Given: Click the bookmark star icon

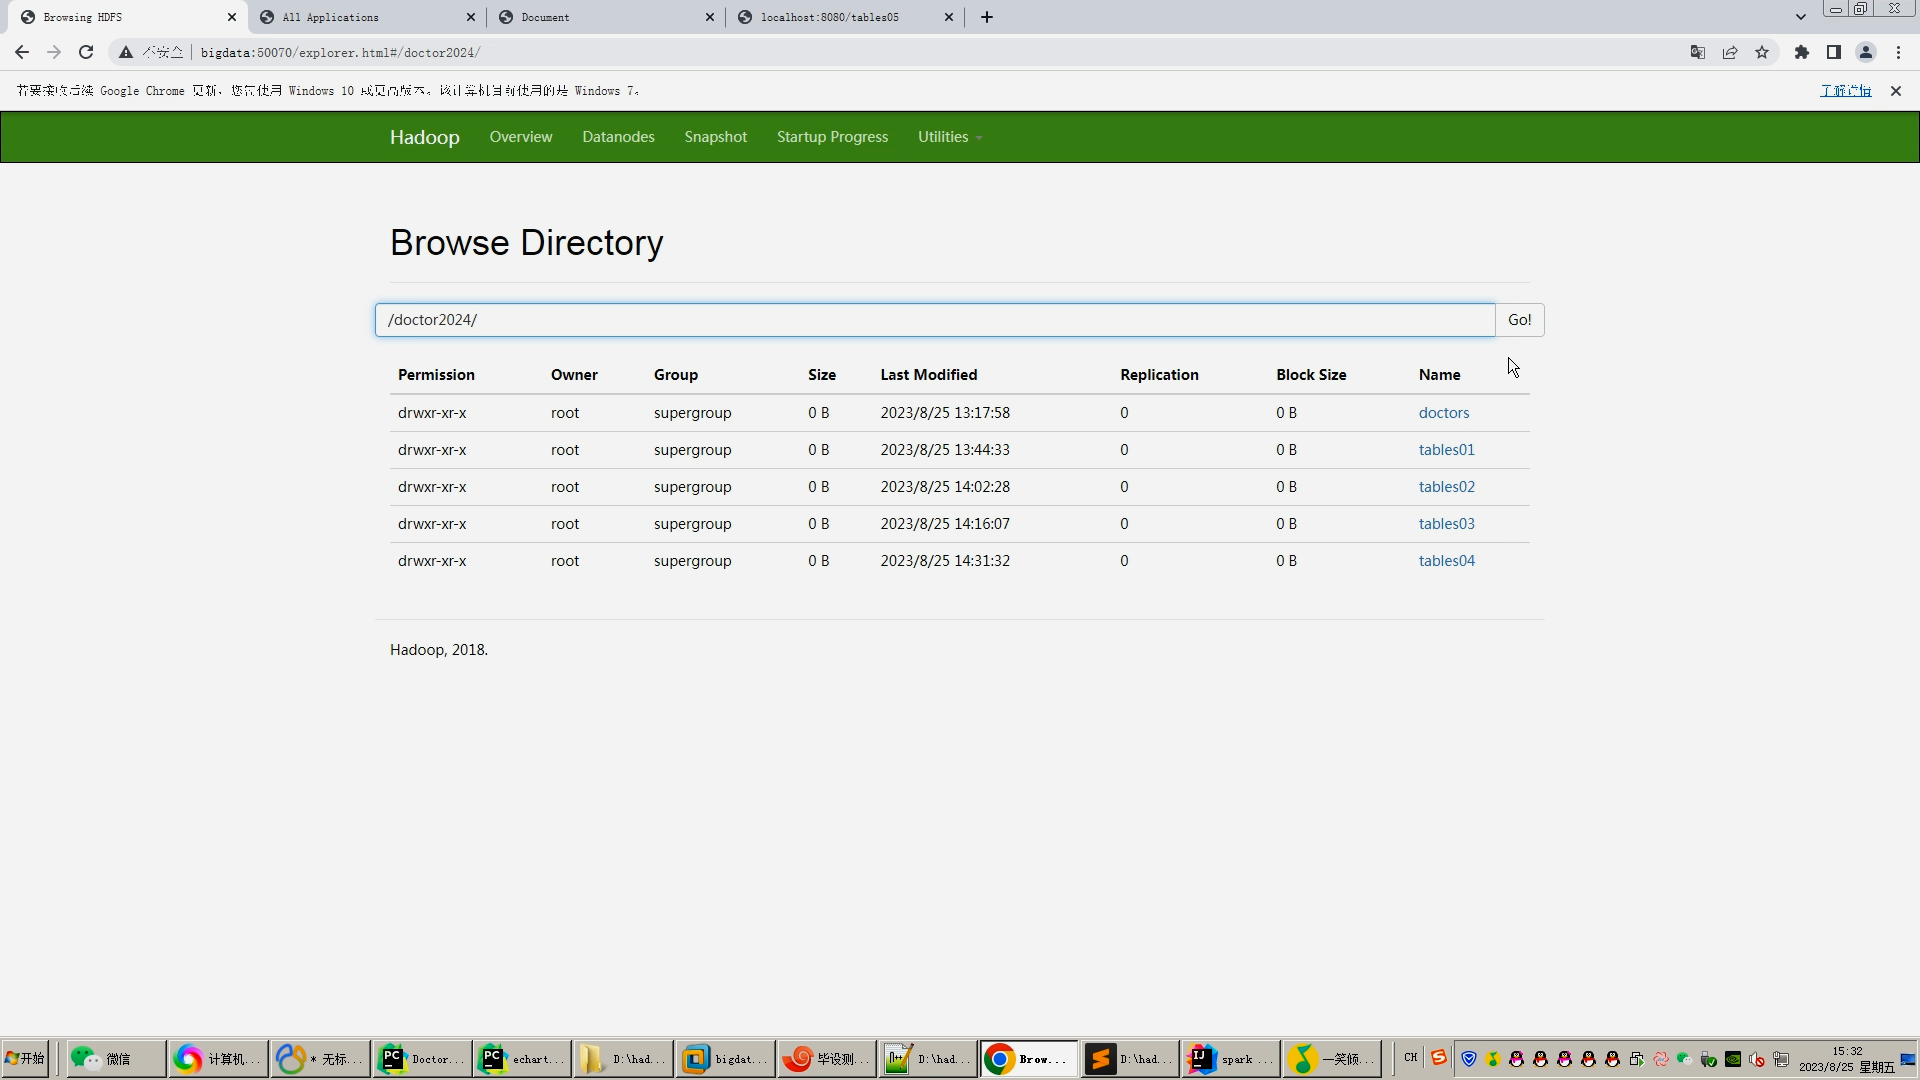Looking at the screenshot, I should click(1762, 52).
